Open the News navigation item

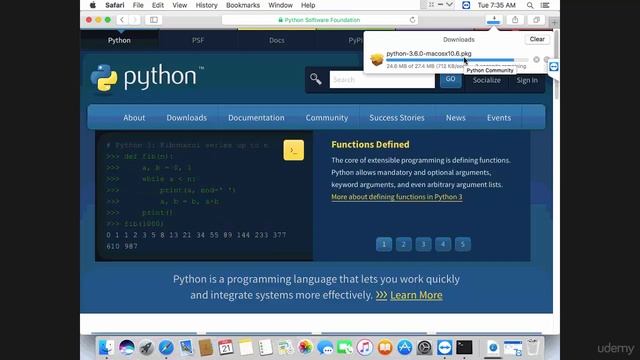[x=456, y=118]
